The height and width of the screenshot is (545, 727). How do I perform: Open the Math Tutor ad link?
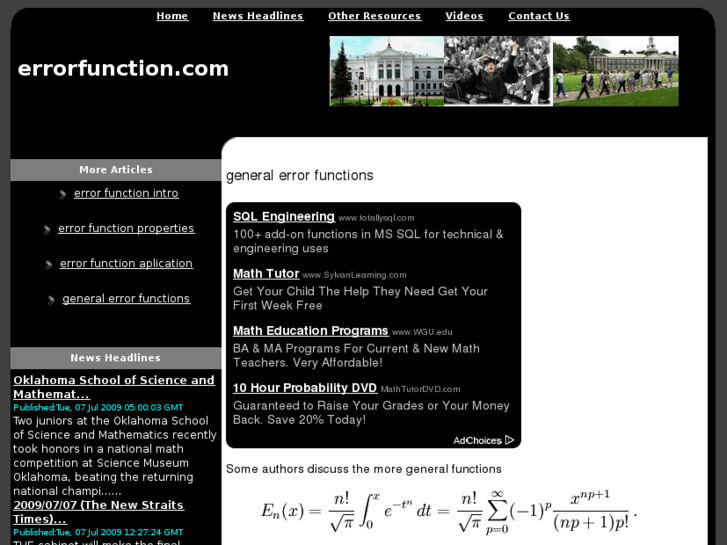(266, 274)
